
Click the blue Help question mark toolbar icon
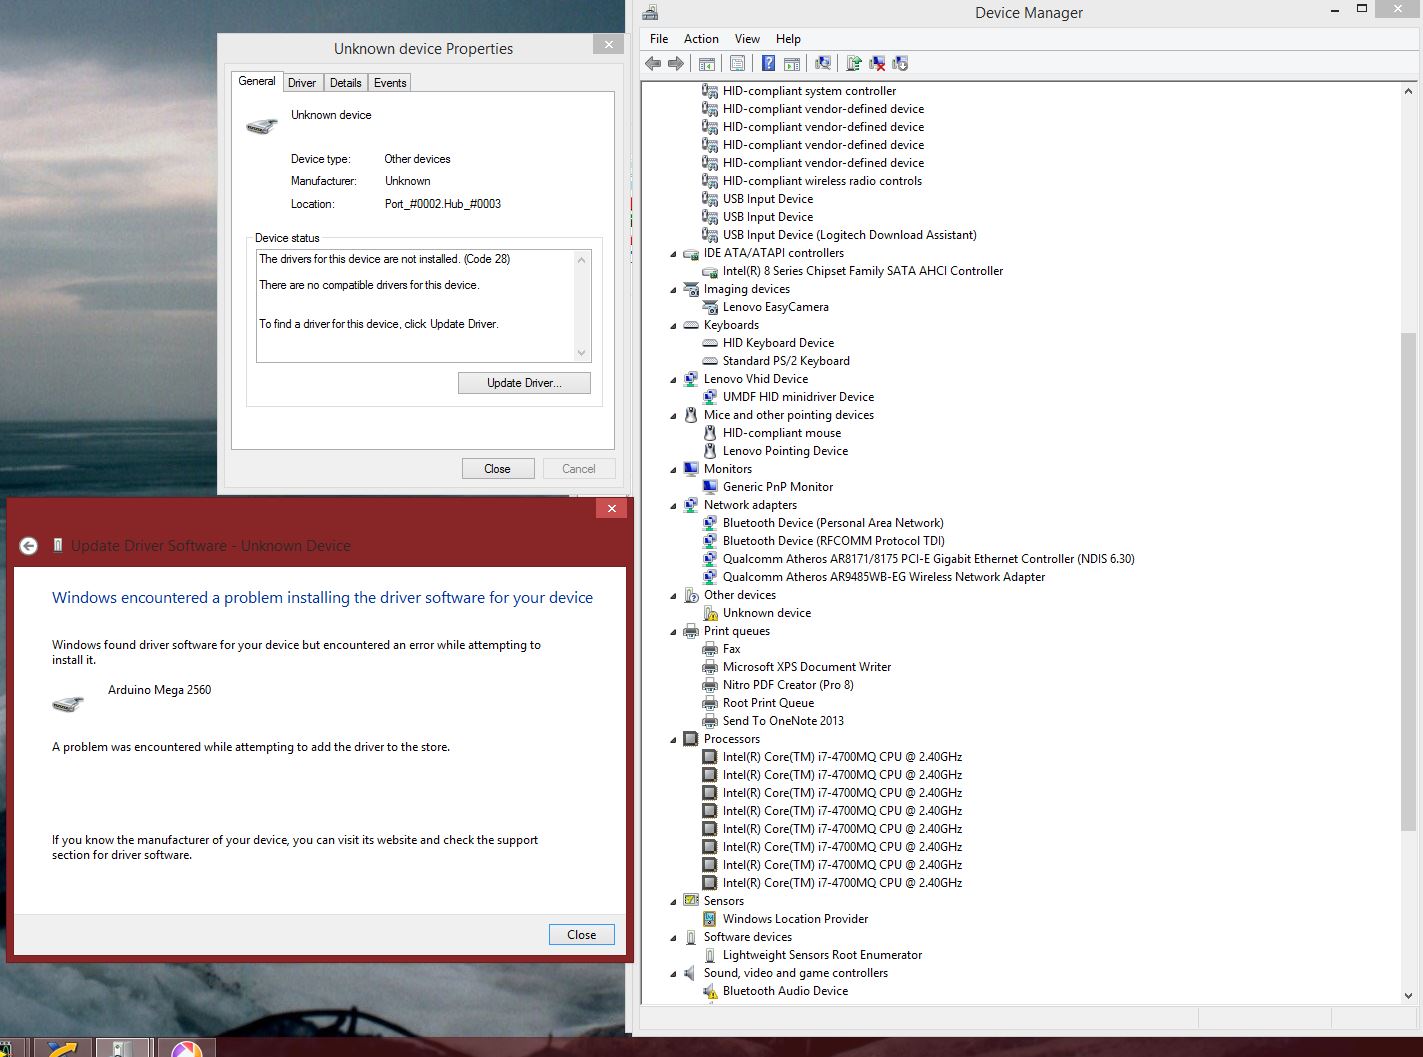[x=768, y=64]
